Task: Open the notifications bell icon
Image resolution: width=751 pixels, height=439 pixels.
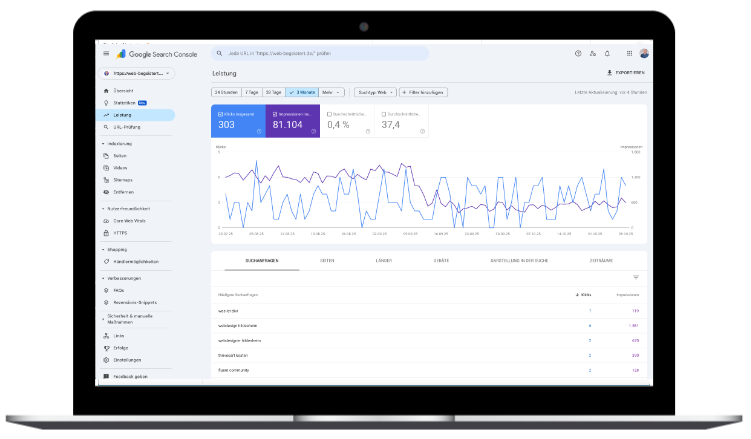Action: (626, 53)
